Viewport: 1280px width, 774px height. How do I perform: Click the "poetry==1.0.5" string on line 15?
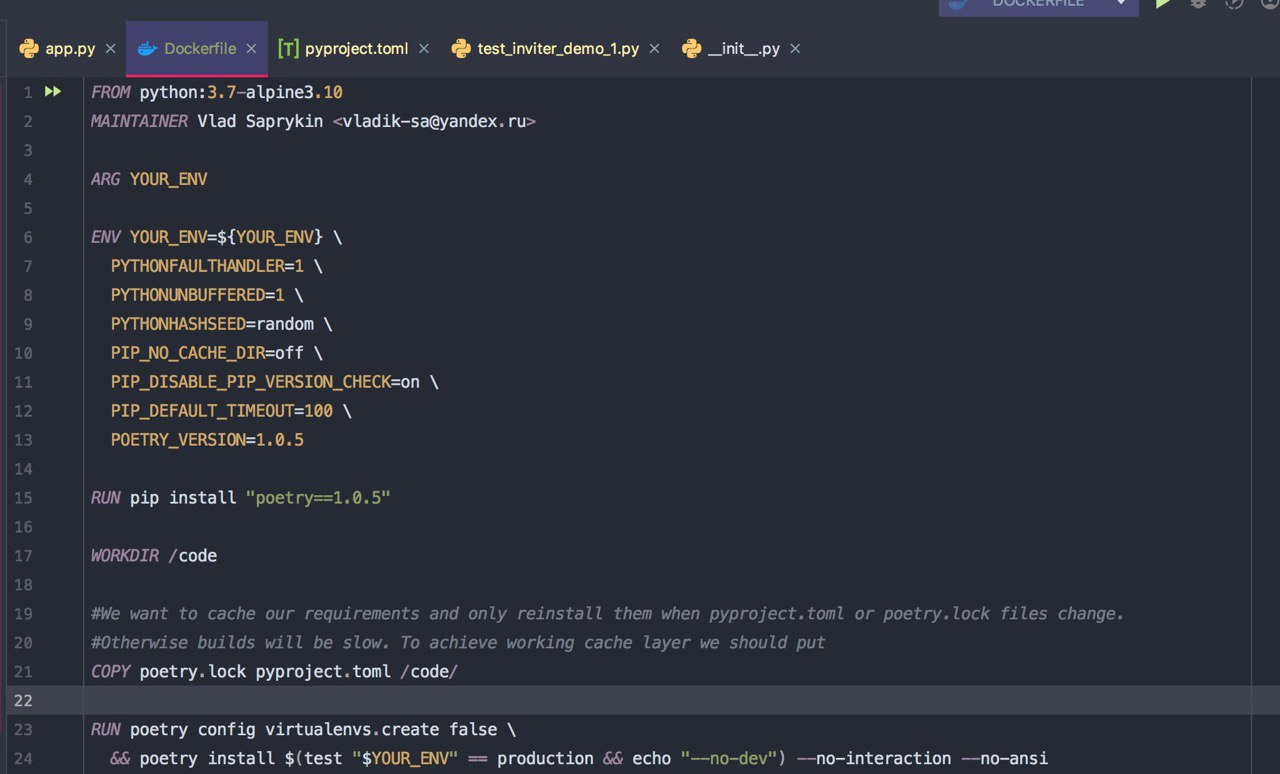(318, 497)
